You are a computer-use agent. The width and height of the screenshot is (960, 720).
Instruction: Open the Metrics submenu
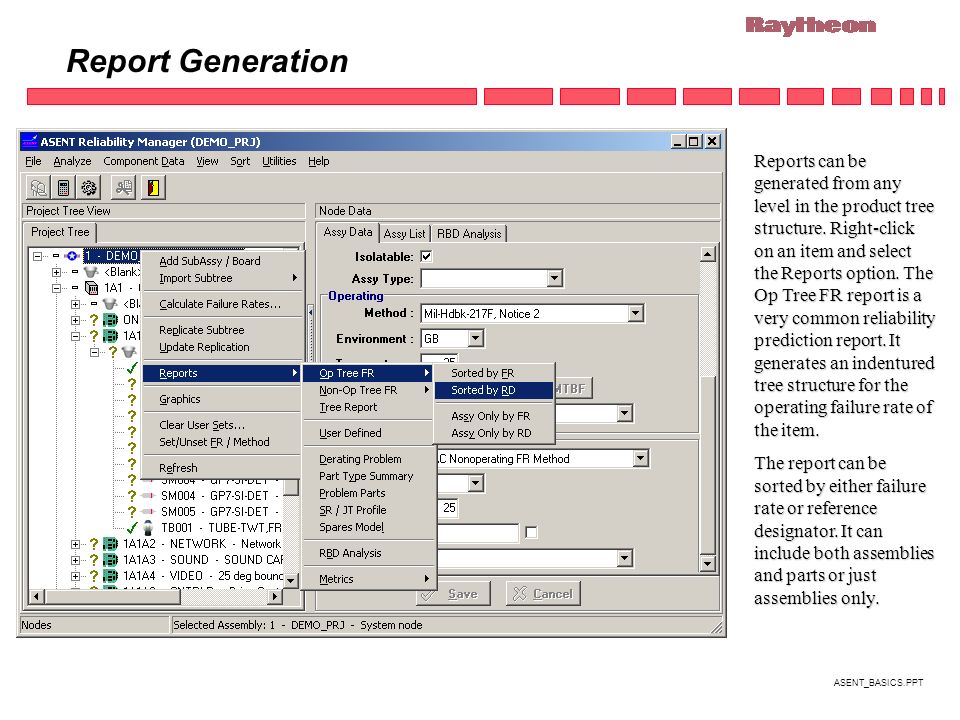pyautogui.click(x=369, y=579)
